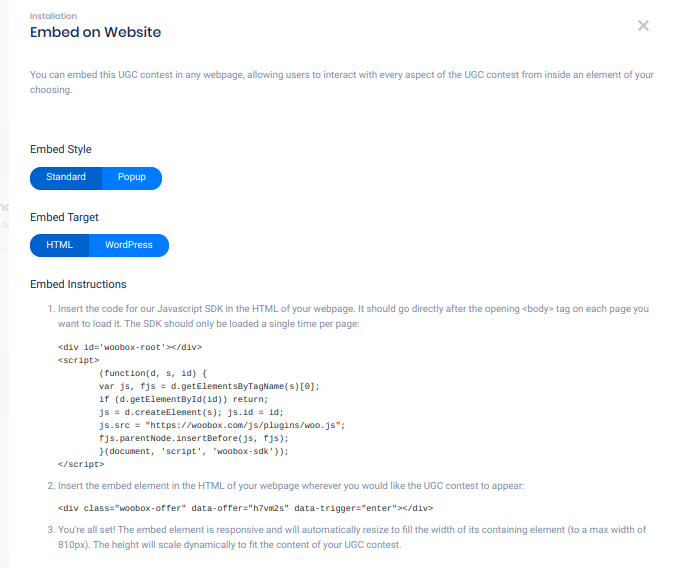
Task: Choose HTML as embed target
Action: (60, 245)
